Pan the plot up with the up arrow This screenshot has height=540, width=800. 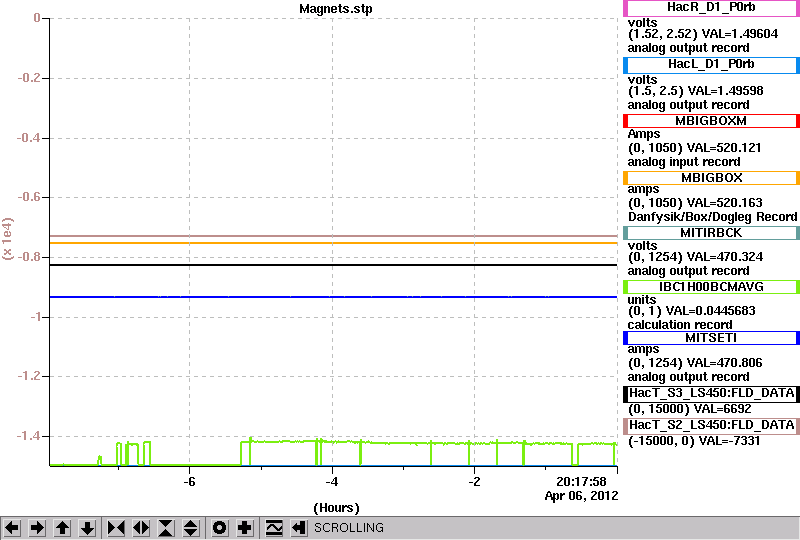click(62, 528)
